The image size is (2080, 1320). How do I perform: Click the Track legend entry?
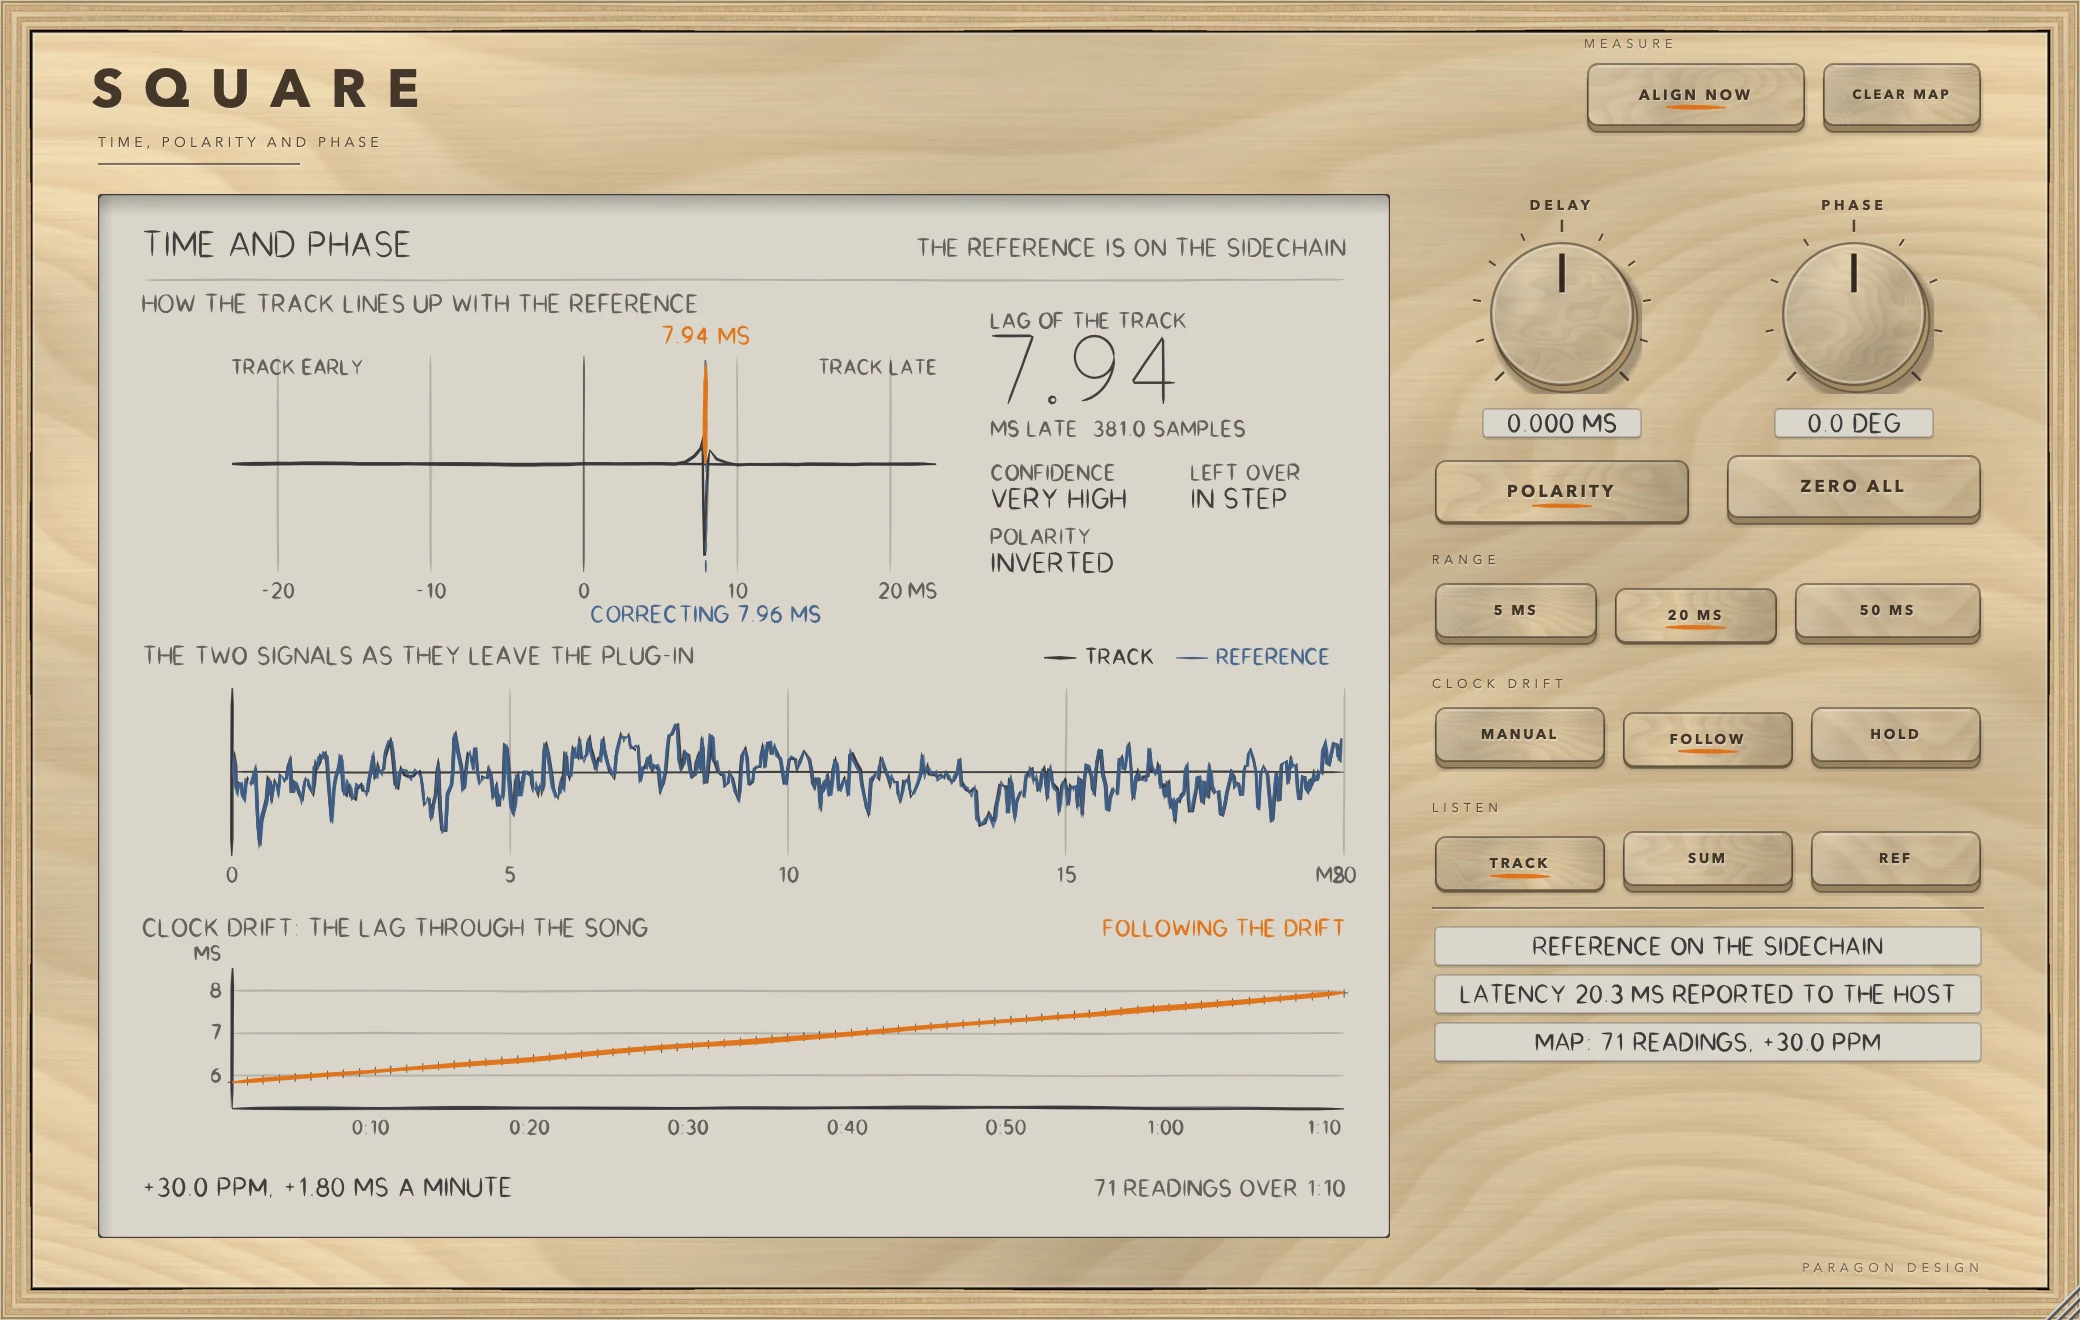(x=1099, y=657)
